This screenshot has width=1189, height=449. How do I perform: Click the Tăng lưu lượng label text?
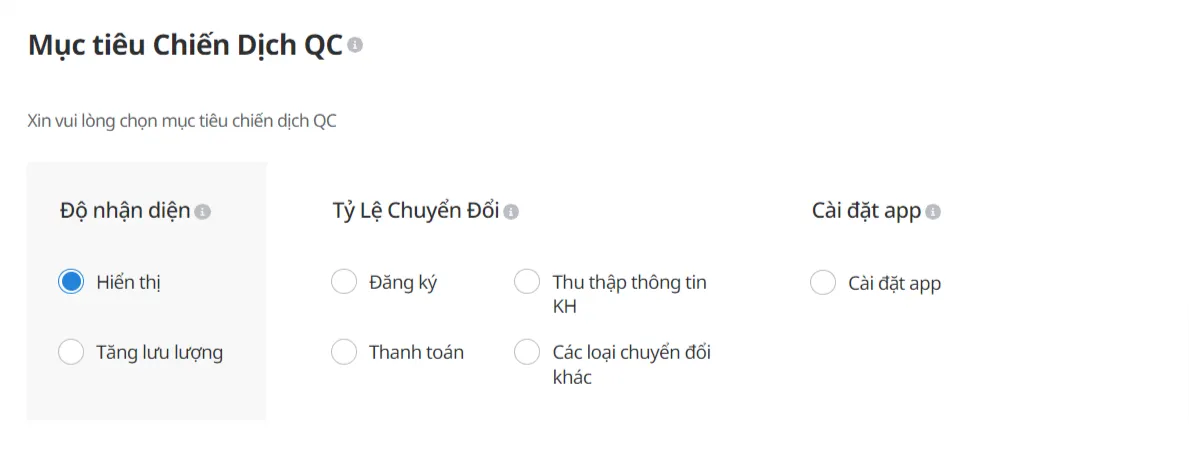[x=159, y=352]
